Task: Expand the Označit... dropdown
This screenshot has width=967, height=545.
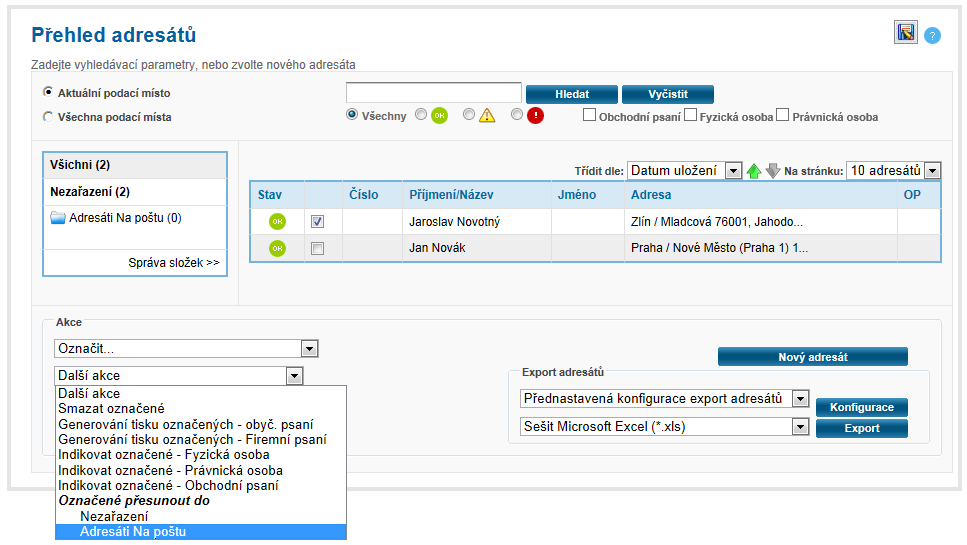Action: point(309,349)
